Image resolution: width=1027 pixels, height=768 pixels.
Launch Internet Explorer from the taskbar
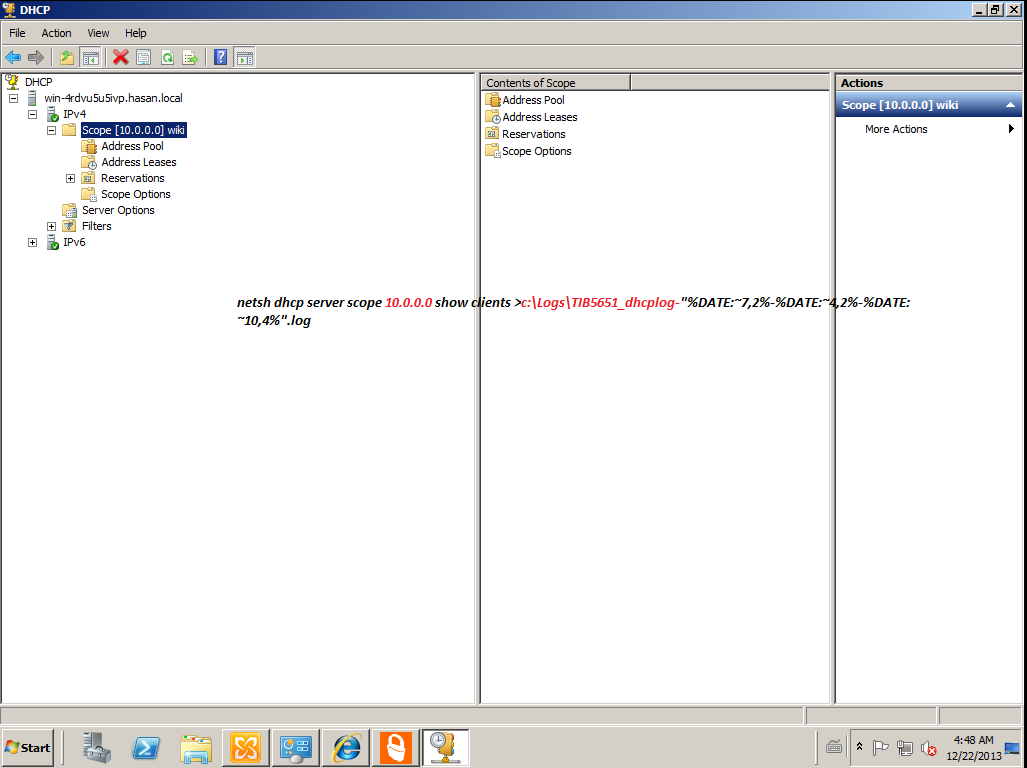(347, 747)
